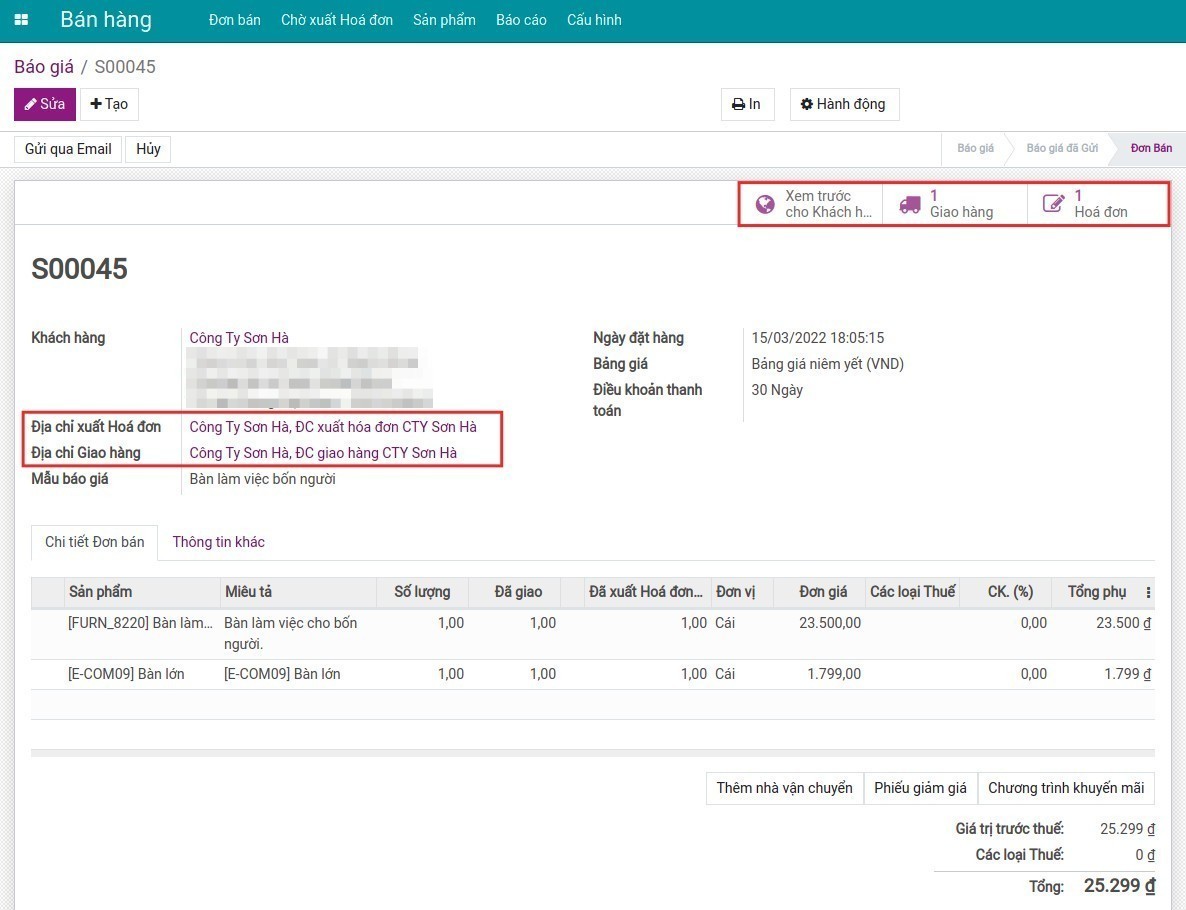Open the Báo cáo menu
Viewport: 1186px width, 910px height.
pyautogui.click(x=521, y=20)
